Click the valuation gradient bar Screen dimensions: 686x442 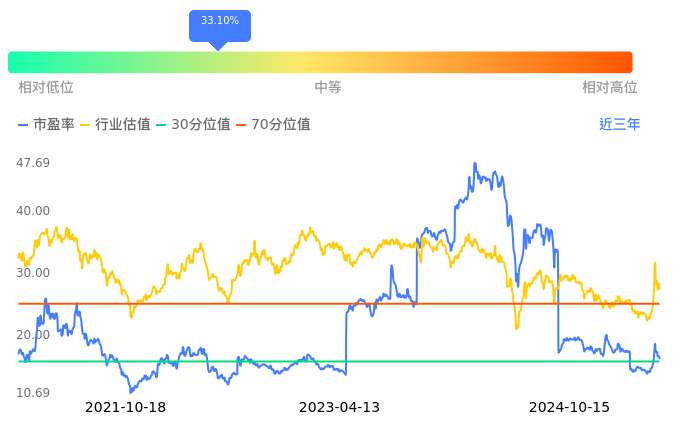point(320,62)
